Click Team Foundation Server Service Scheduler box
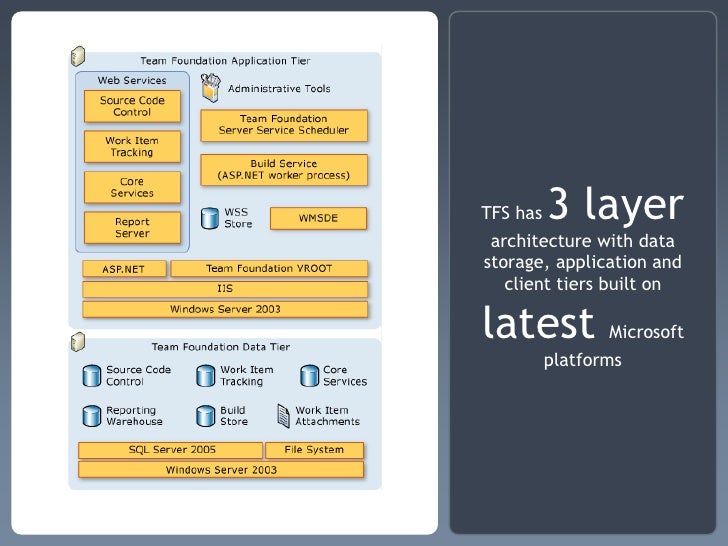Viewport: 728px width, 546px height. 284,125
